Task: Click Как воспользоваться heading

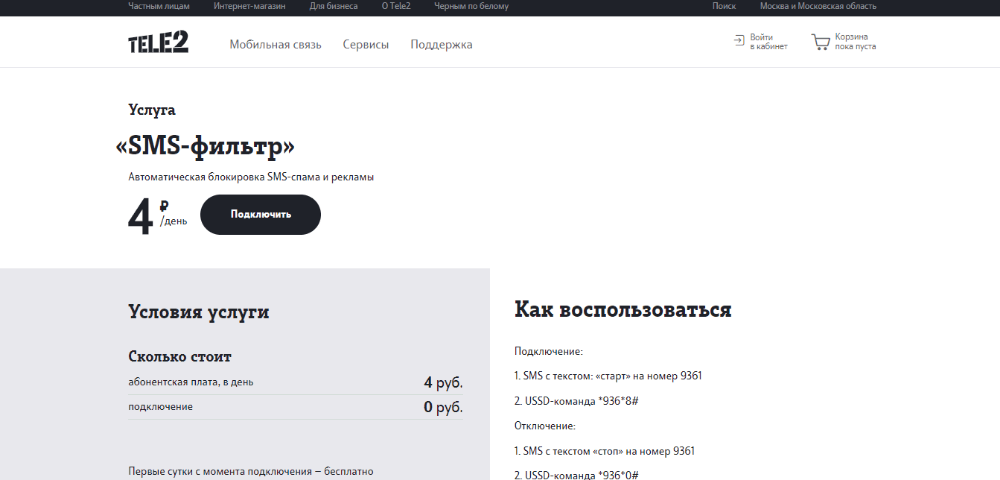Action: 622,310
